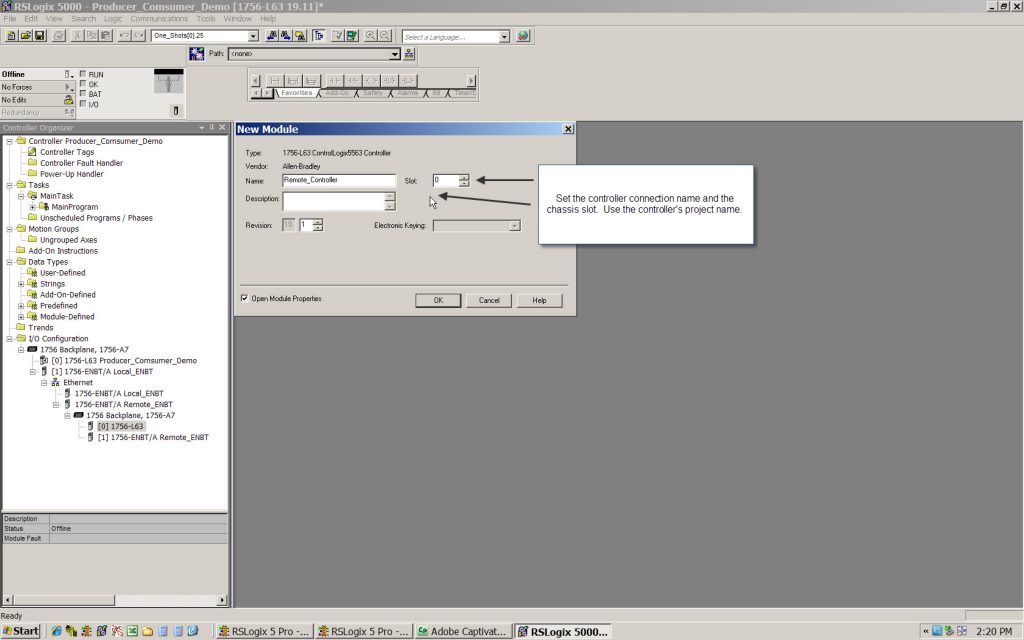Open the Offline controller status dropdown
The width and height of the screenshot is (1024, 640).
(68, 74)
